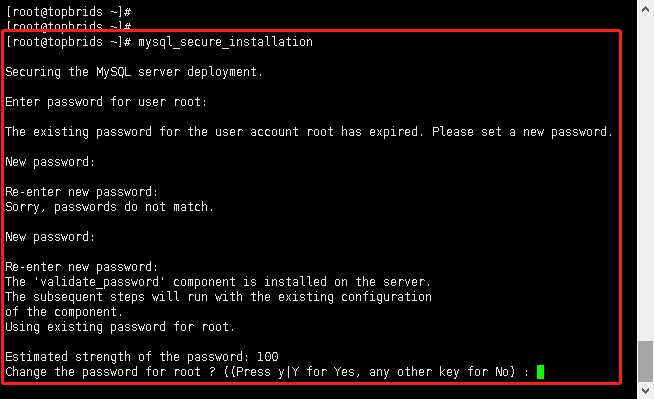Click the 'validate_password' component message line
This screenshot has width=654, height=399.
(218, 282)
